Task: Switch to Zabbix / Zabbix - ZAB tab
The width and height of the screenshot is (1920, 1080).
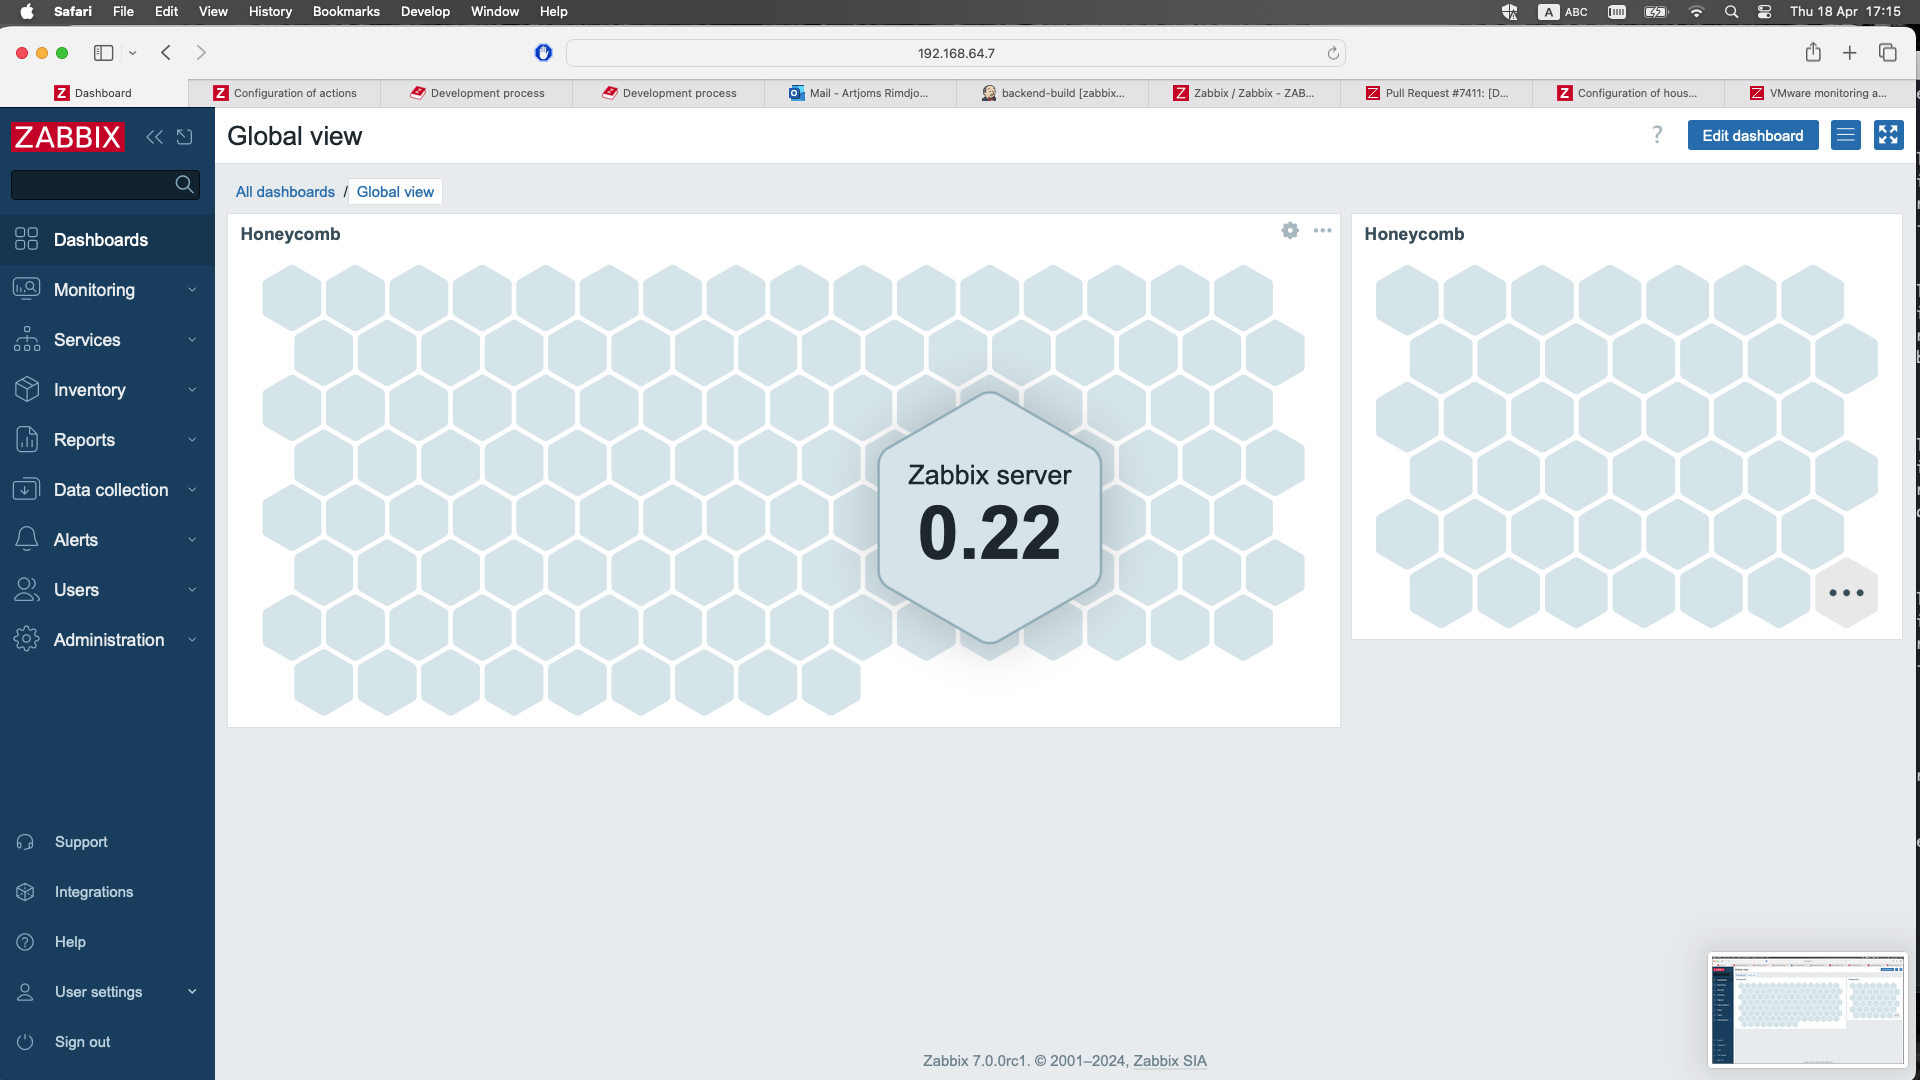Action: coord(1244,93)
